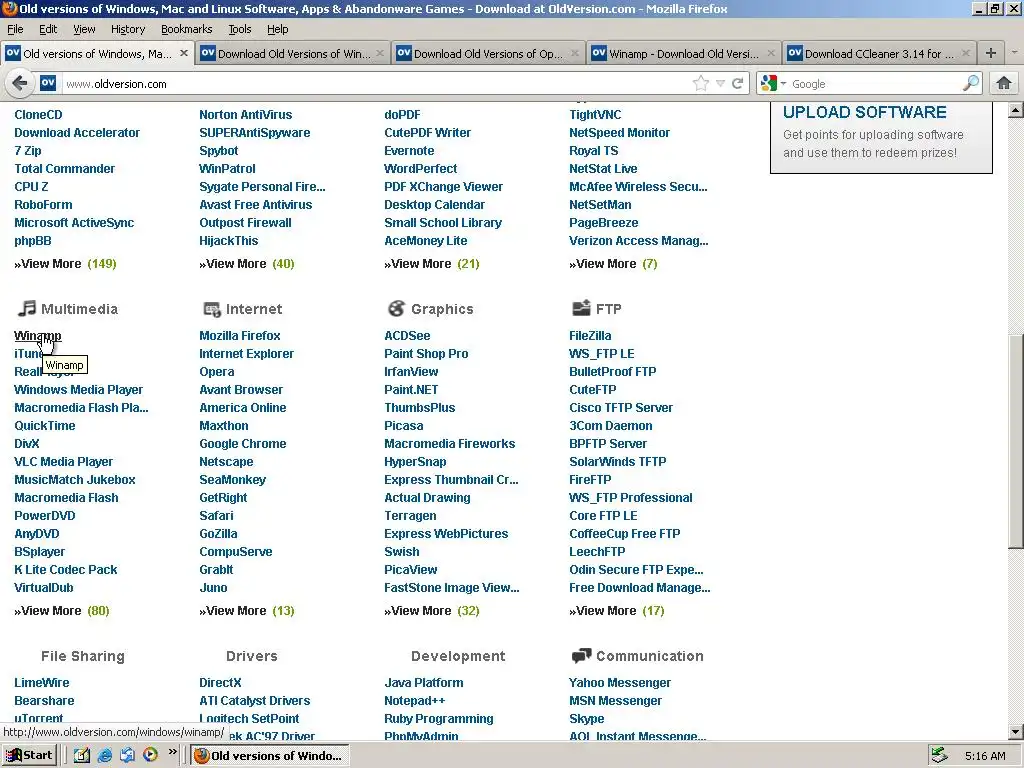Click the notepad icon in the quick launch
1024x768 pixels.
point(82,756)
